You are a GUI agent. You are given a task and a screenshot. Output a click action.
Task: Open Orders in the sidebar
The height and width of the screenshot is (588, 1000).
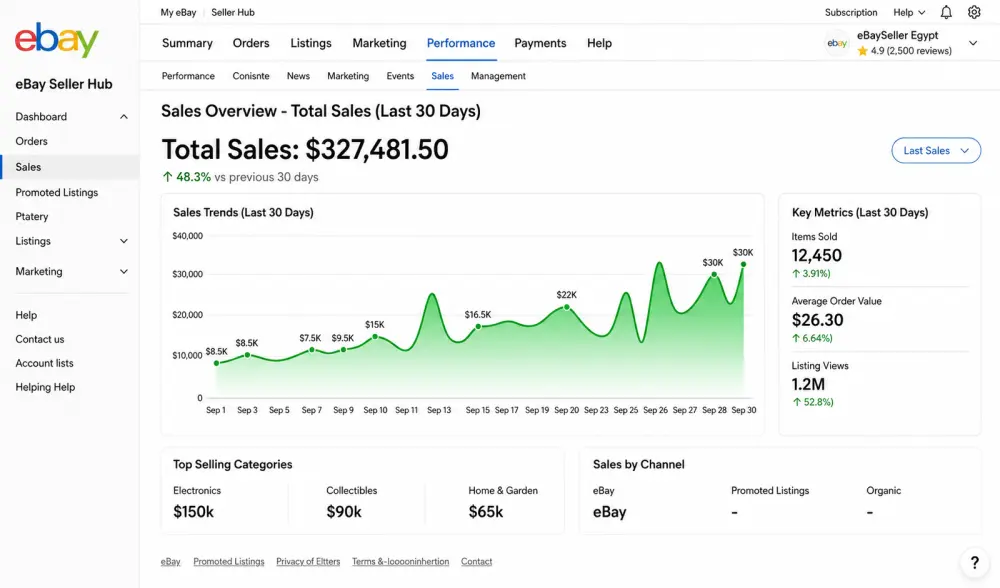click(x=31, y=141)
